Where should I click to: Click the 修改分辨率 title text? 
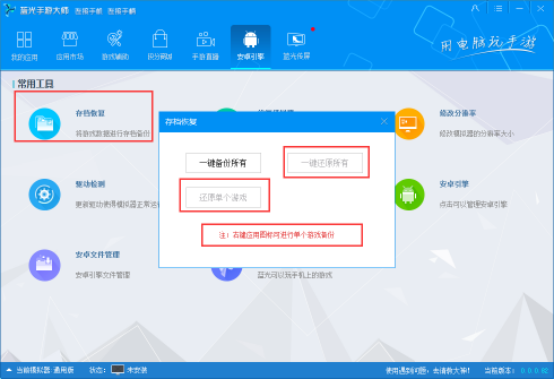pos(458,113)
